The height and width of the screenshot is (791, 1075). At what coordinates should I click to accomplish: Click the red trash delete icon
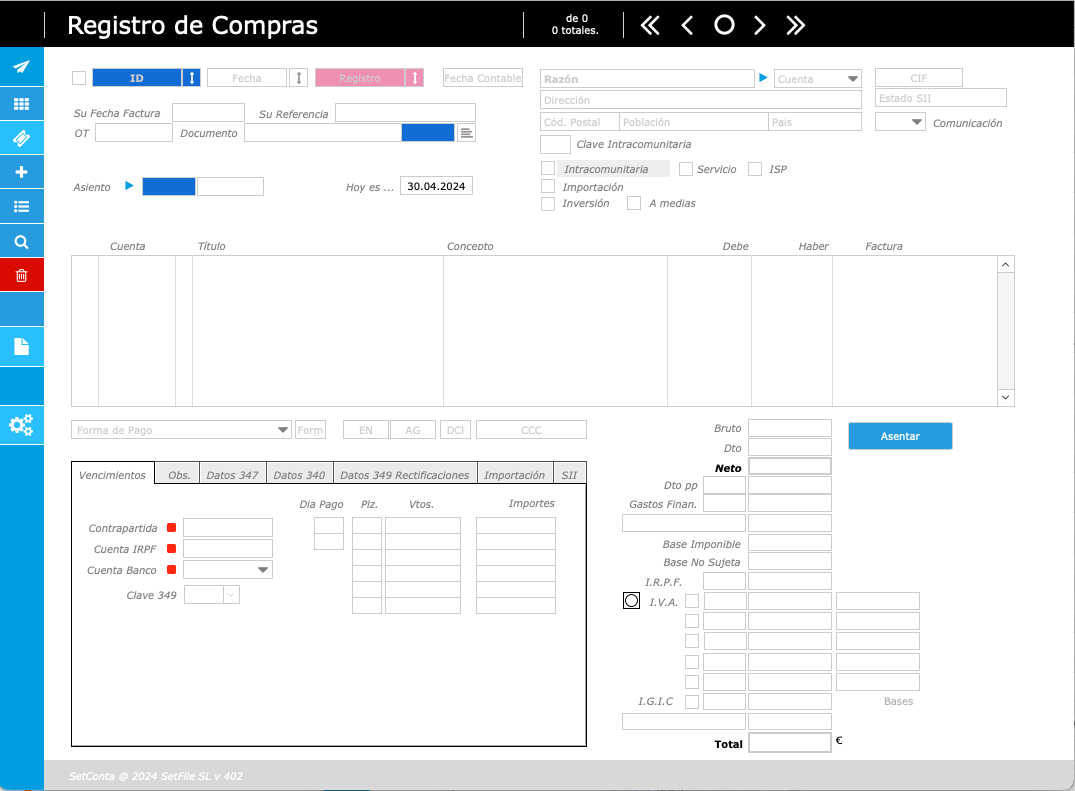(21, 275)
